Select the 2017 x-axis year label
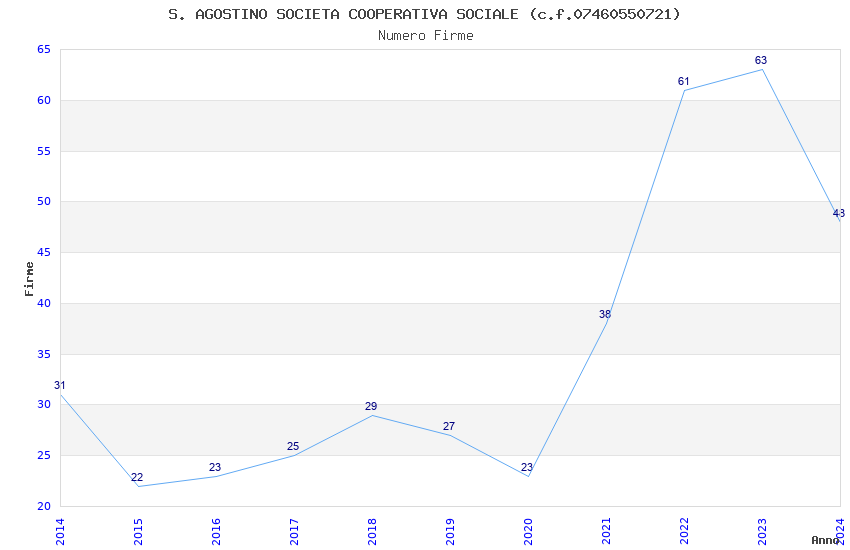850x550 pixels. (x=294, y=532)
